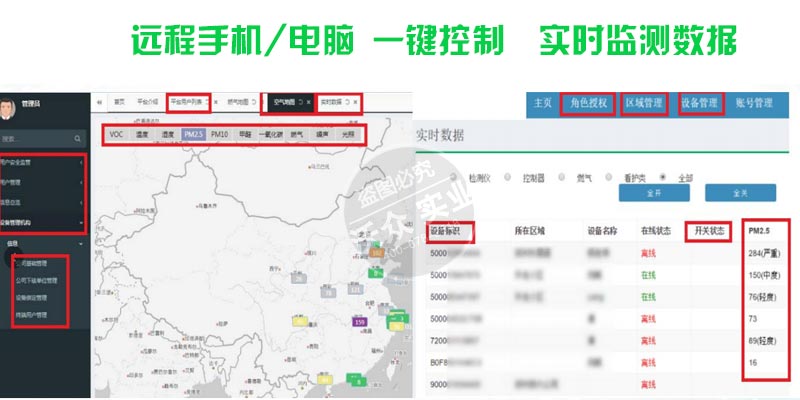Select the PM10 map filter
Screen dimensions: 800x400
tap(220, 133)
